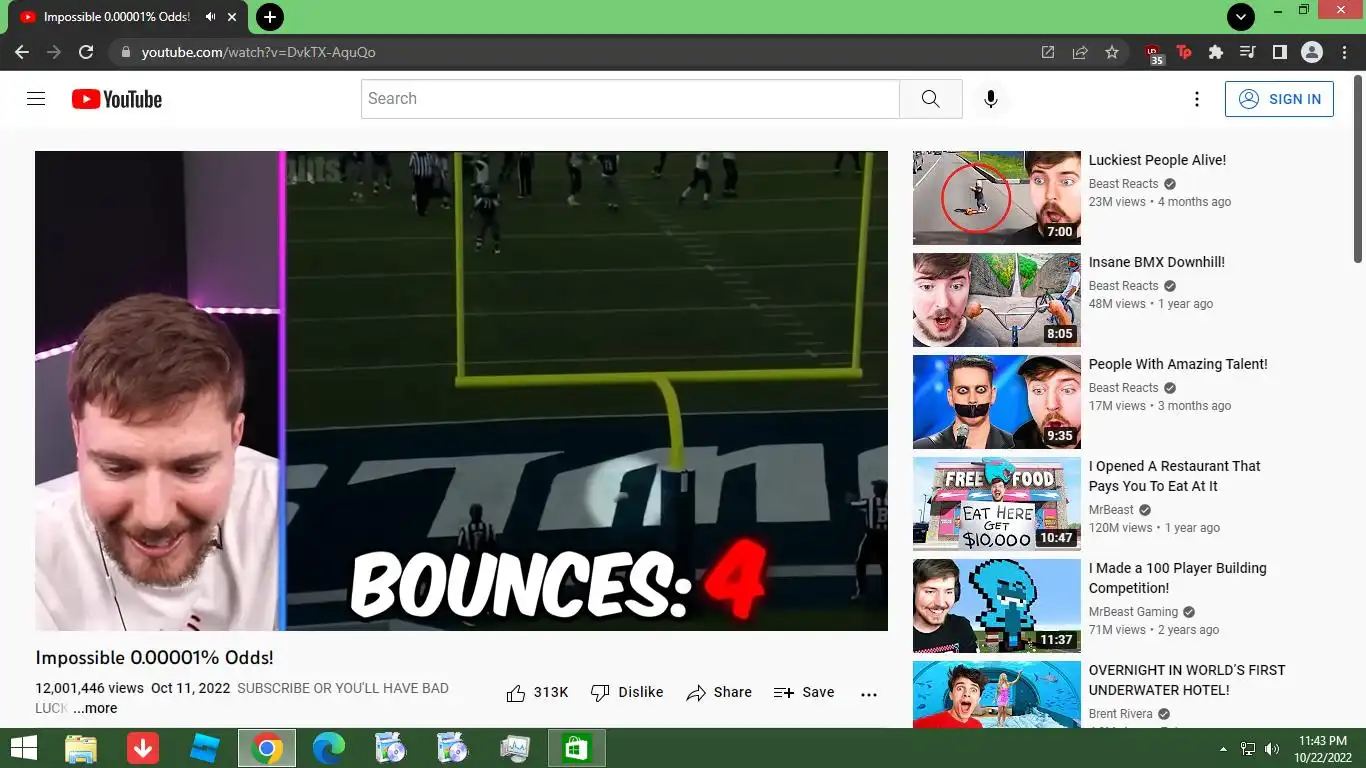The width and height of the screenshot is (1366, 768).
Task: Open title People With Amazing Talent!
Action: [x=1178, y=364]
